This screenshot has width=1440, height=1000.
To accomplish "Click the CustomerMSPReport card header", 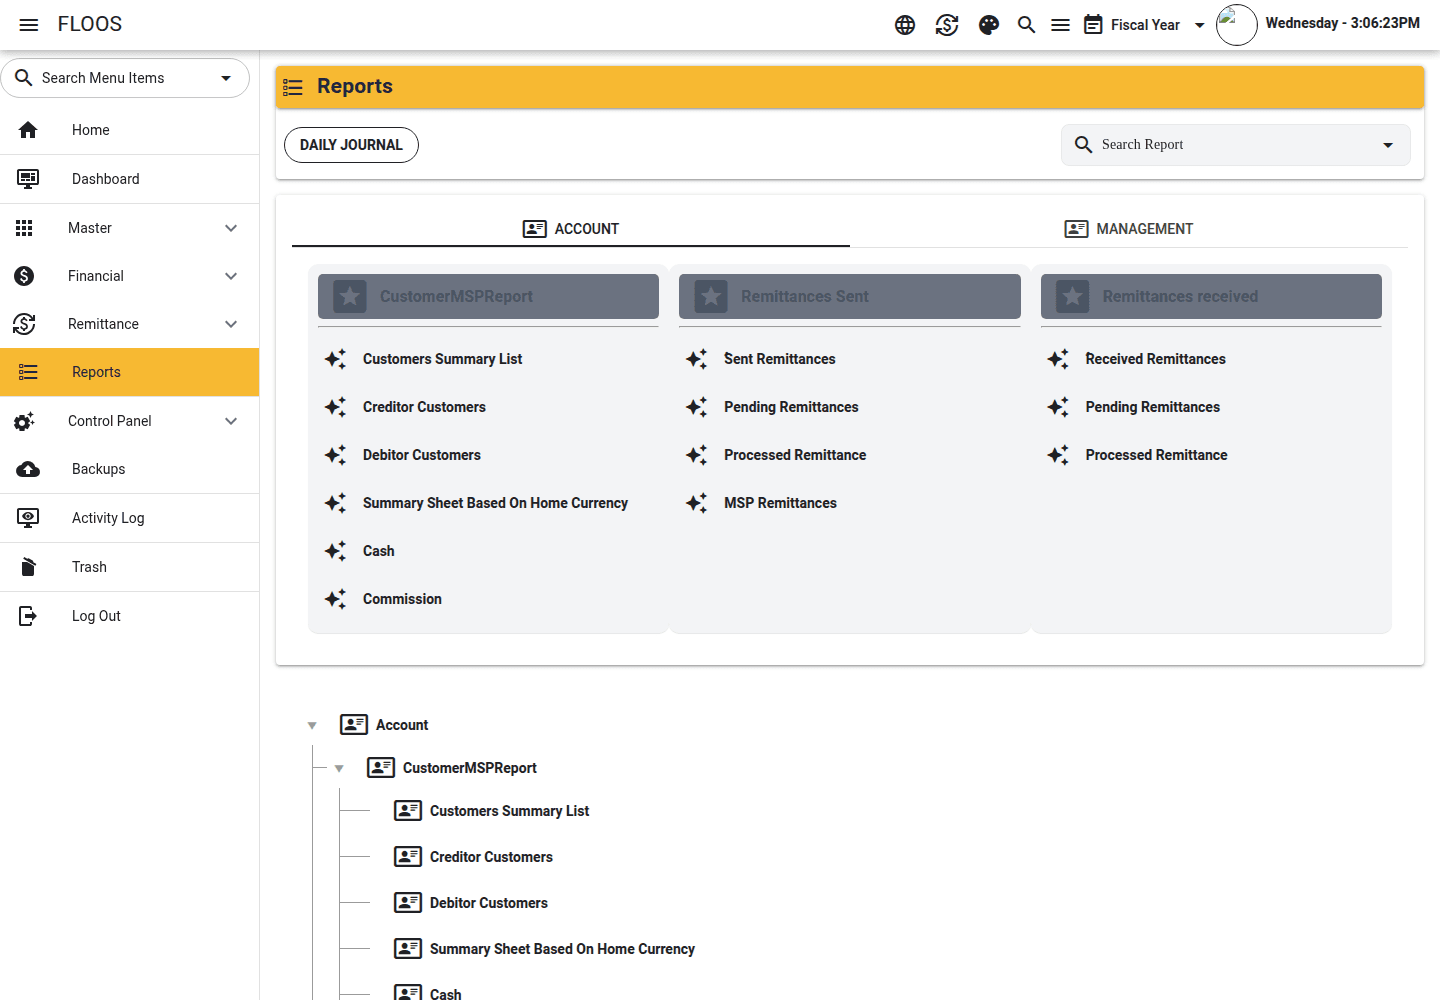I will (488, 296).
